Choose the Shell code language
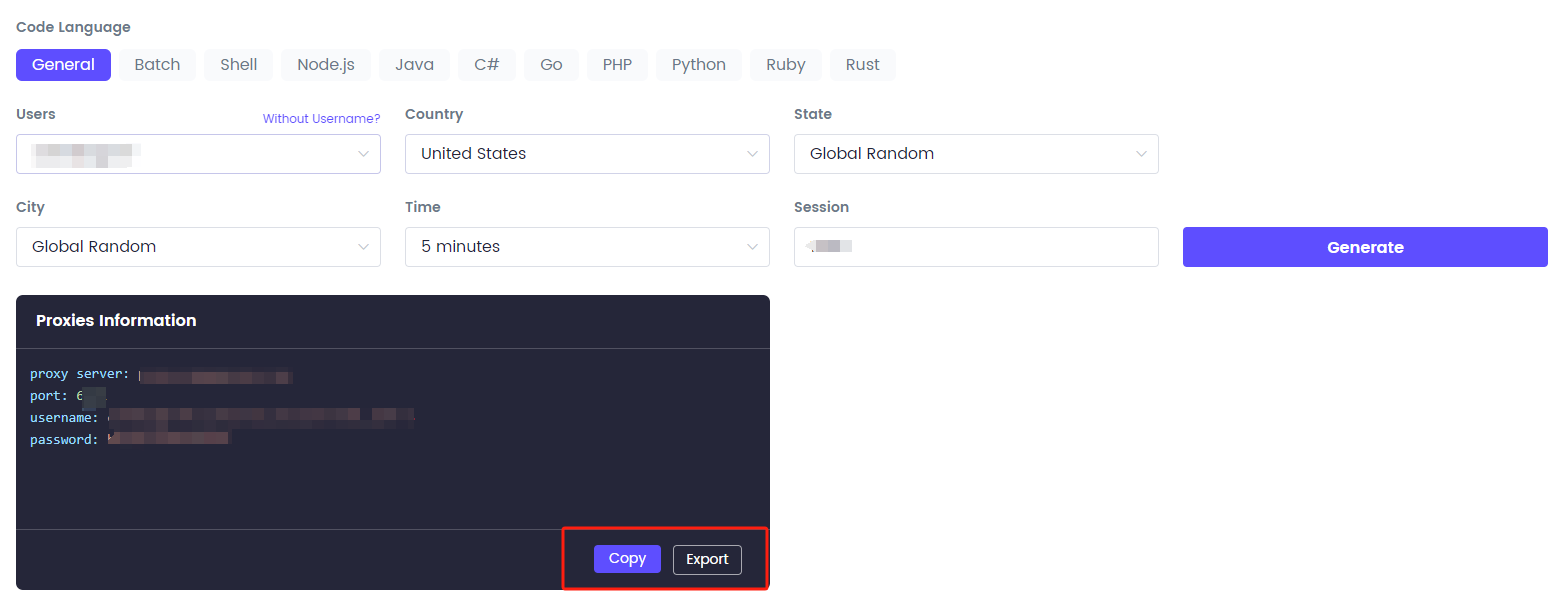The height and width of the screenshot is (610, 1562). (239, 65)
